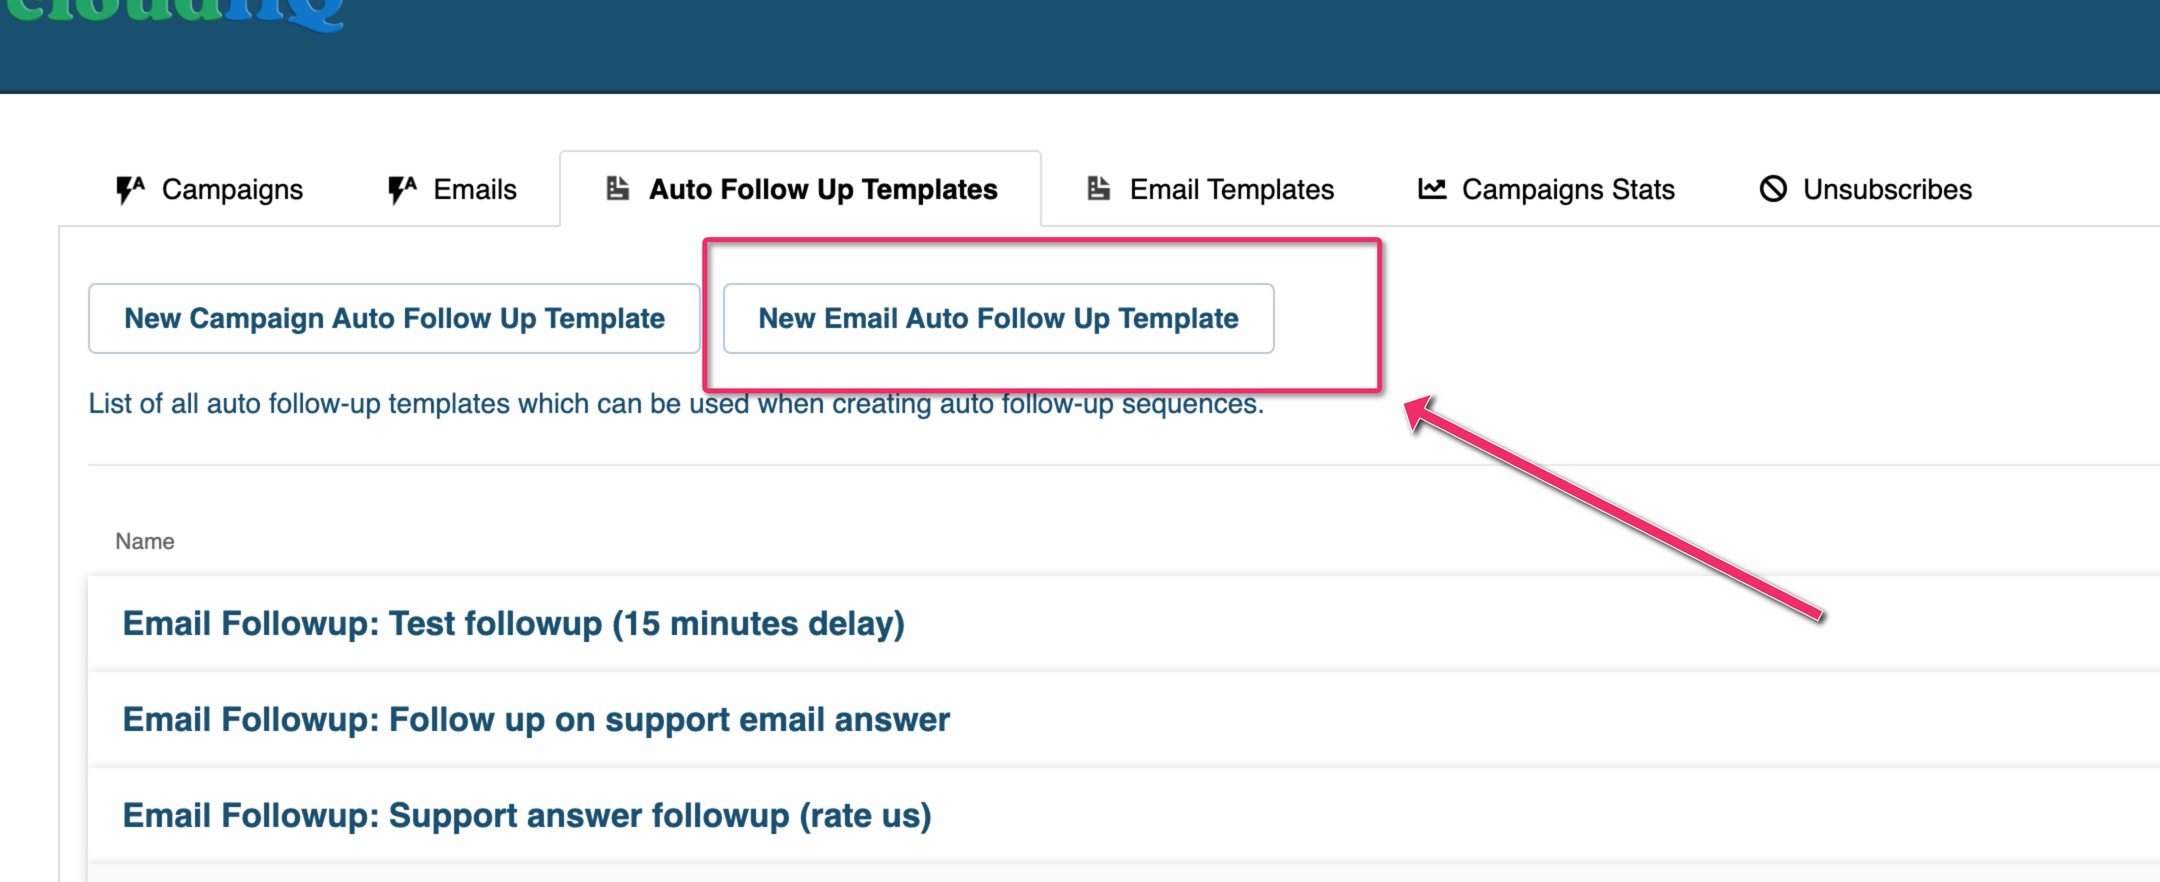This screenshot has height=882, width=2160.
Task: Click the lightning icon beside Campaigns
Action: click(x=131, y=189)
